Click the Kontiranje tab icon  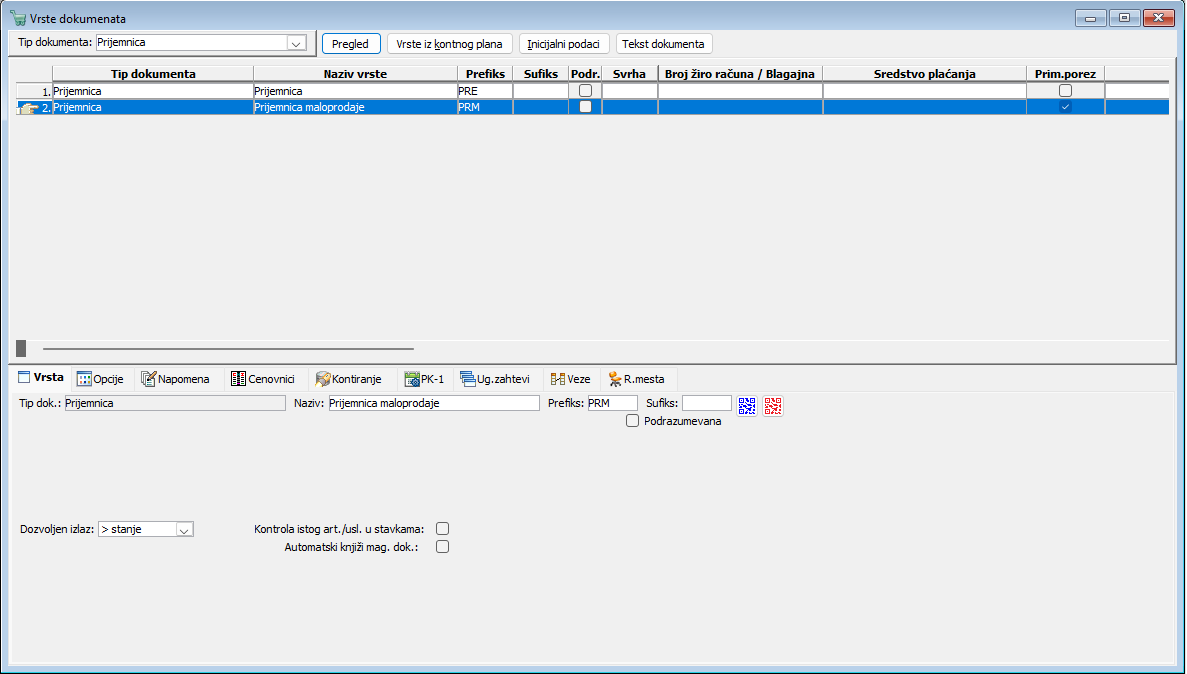tap(323, 379)
